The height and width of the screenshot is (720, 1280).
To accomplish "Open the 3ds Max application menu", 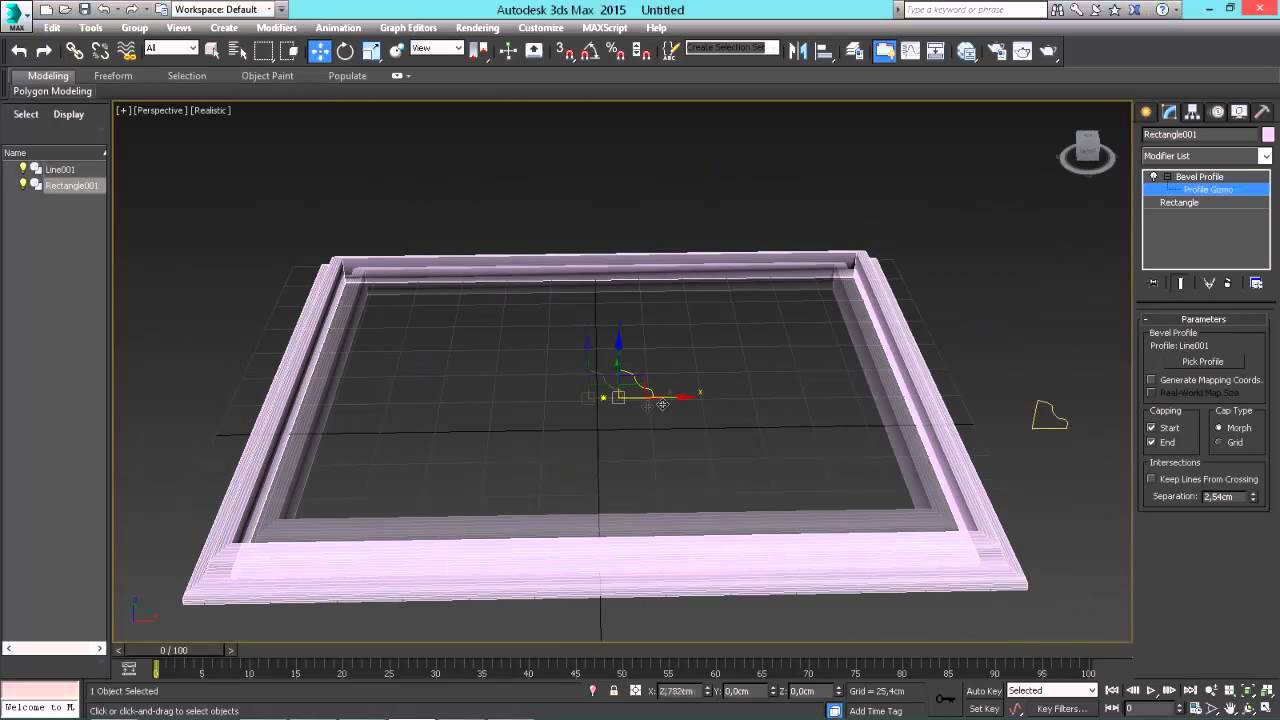I will click(x=17, y=14).
